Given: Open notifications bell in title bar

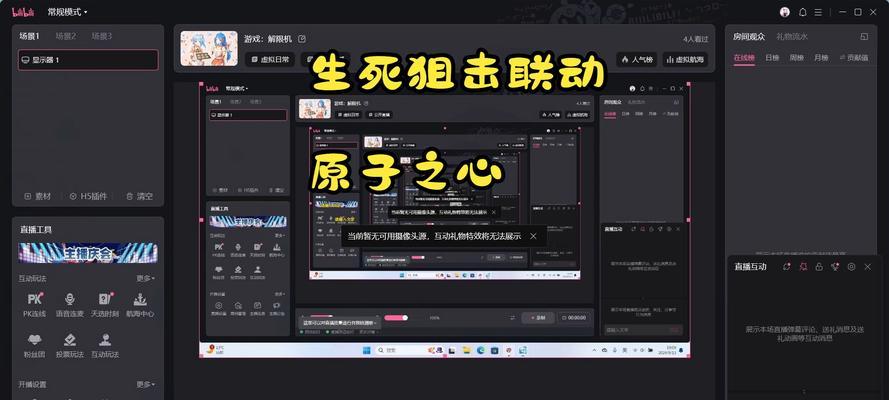Looking at the screenshot, I should click(803, 12).
